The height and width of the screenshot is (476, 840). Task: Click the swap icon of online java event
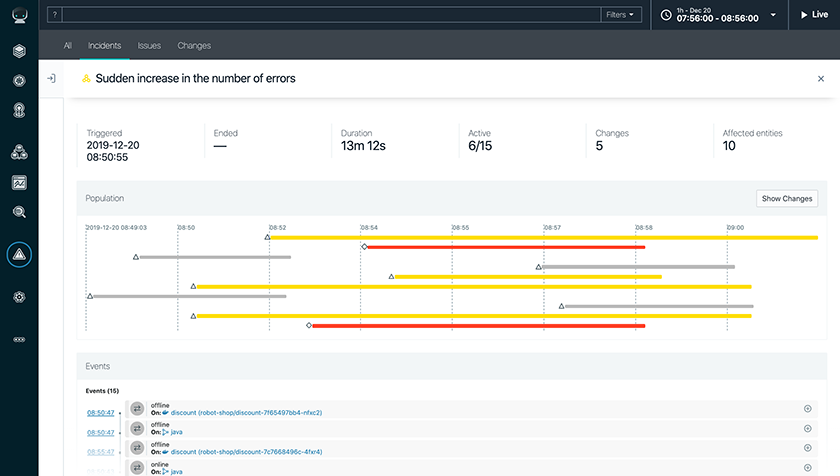pos(137,467)
